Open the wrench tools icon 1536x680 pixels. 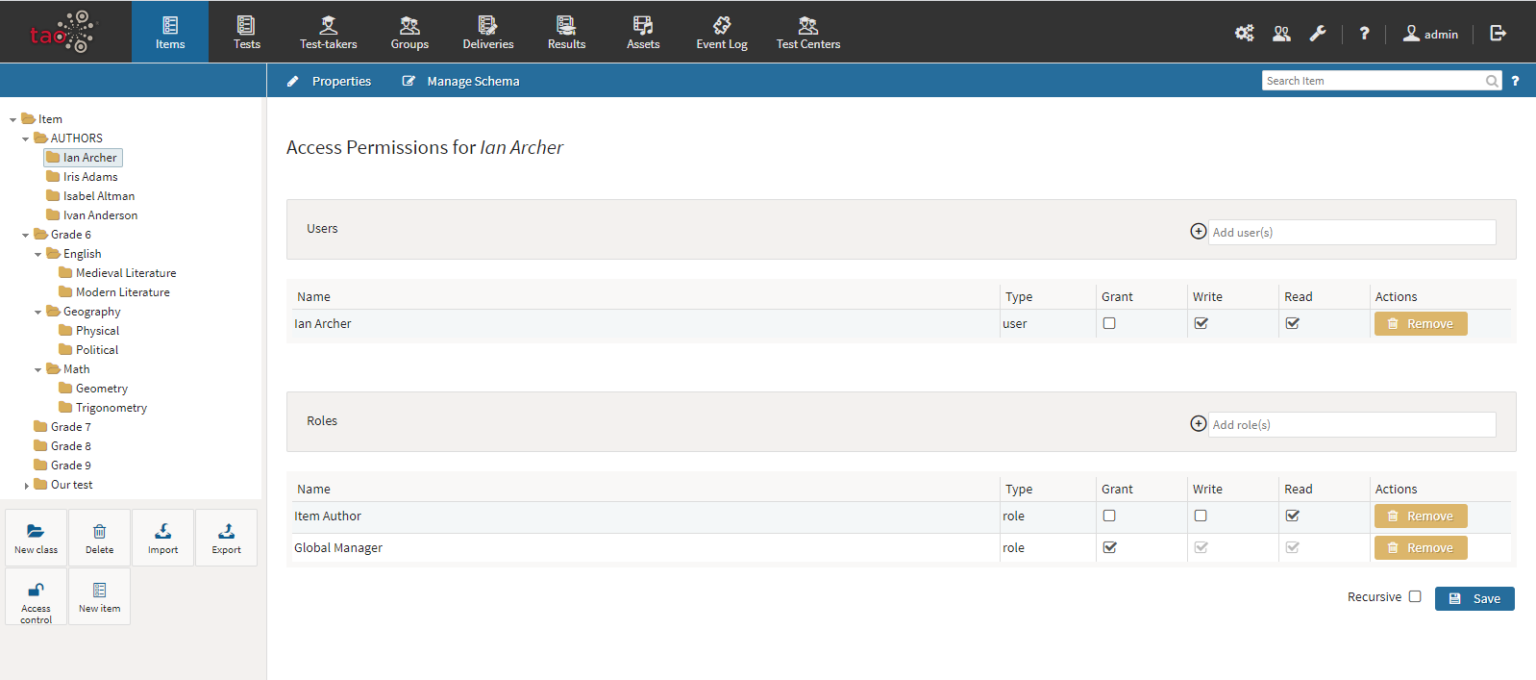(x=1318, y=33)
